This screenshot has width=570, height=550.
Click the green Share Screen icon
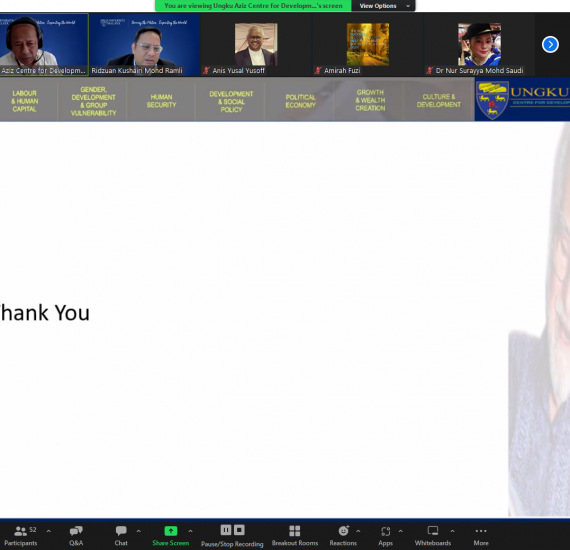[170, 531]
